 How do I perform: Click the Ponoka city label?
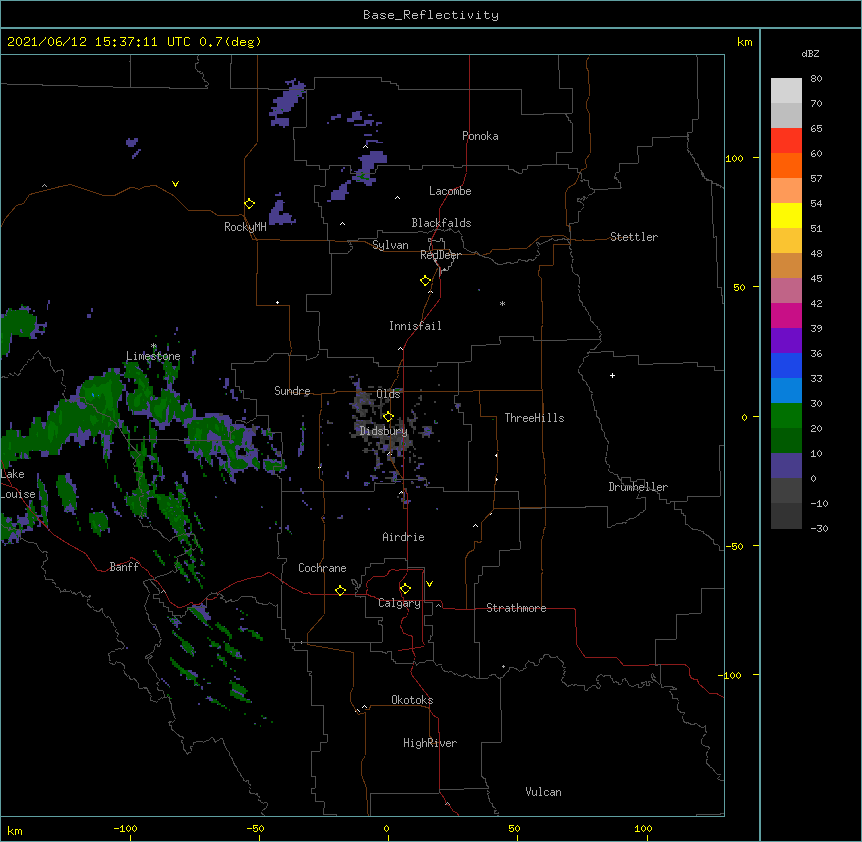point(480,136)
